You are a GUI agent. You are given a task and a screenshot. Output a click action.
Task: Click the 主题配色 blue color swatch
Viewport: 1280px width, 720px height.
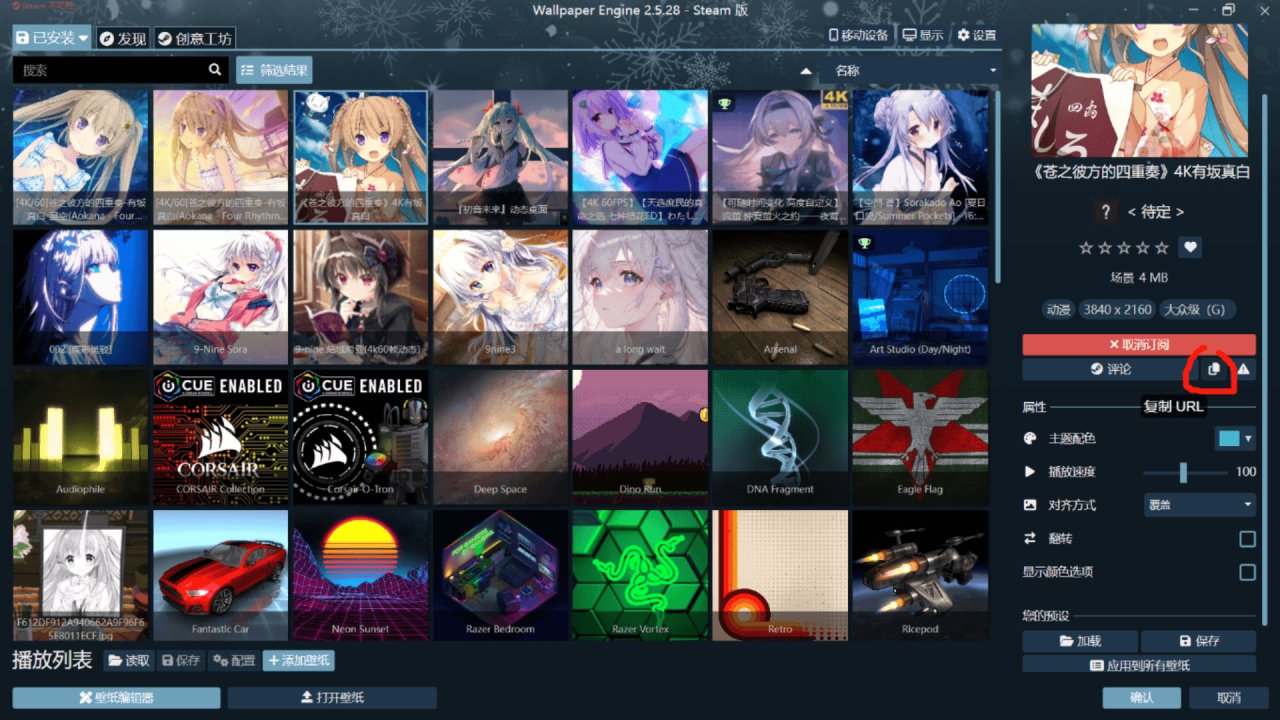(1228, 439)
